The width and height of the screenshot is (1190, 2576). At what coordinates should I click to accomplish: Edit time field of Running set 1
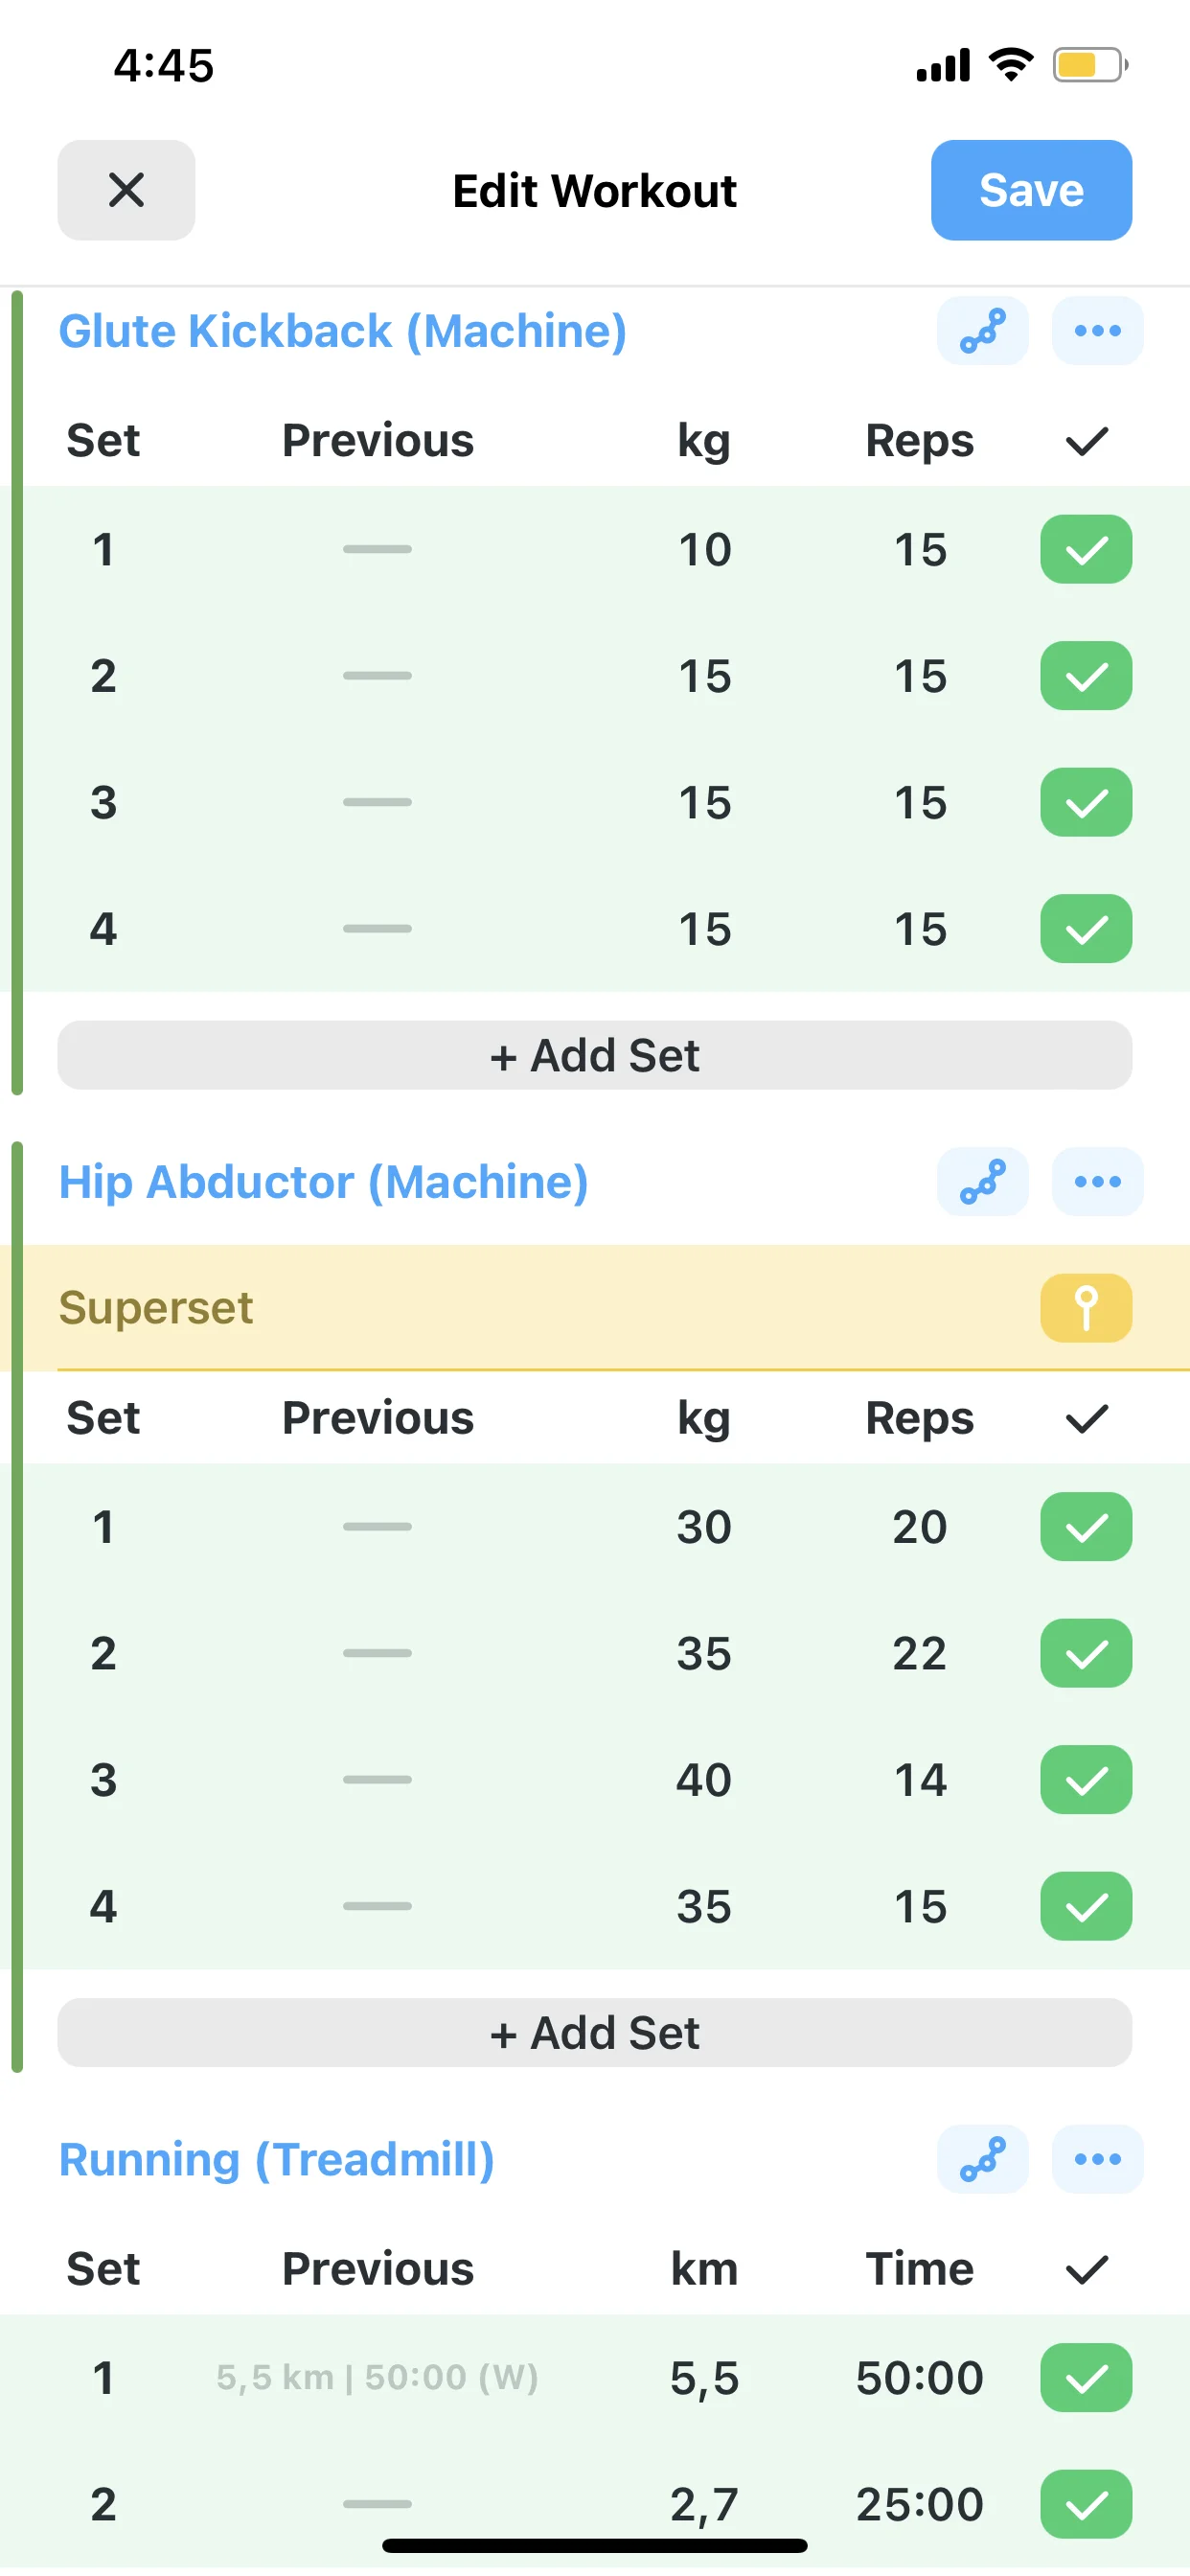coord(919,2378)
